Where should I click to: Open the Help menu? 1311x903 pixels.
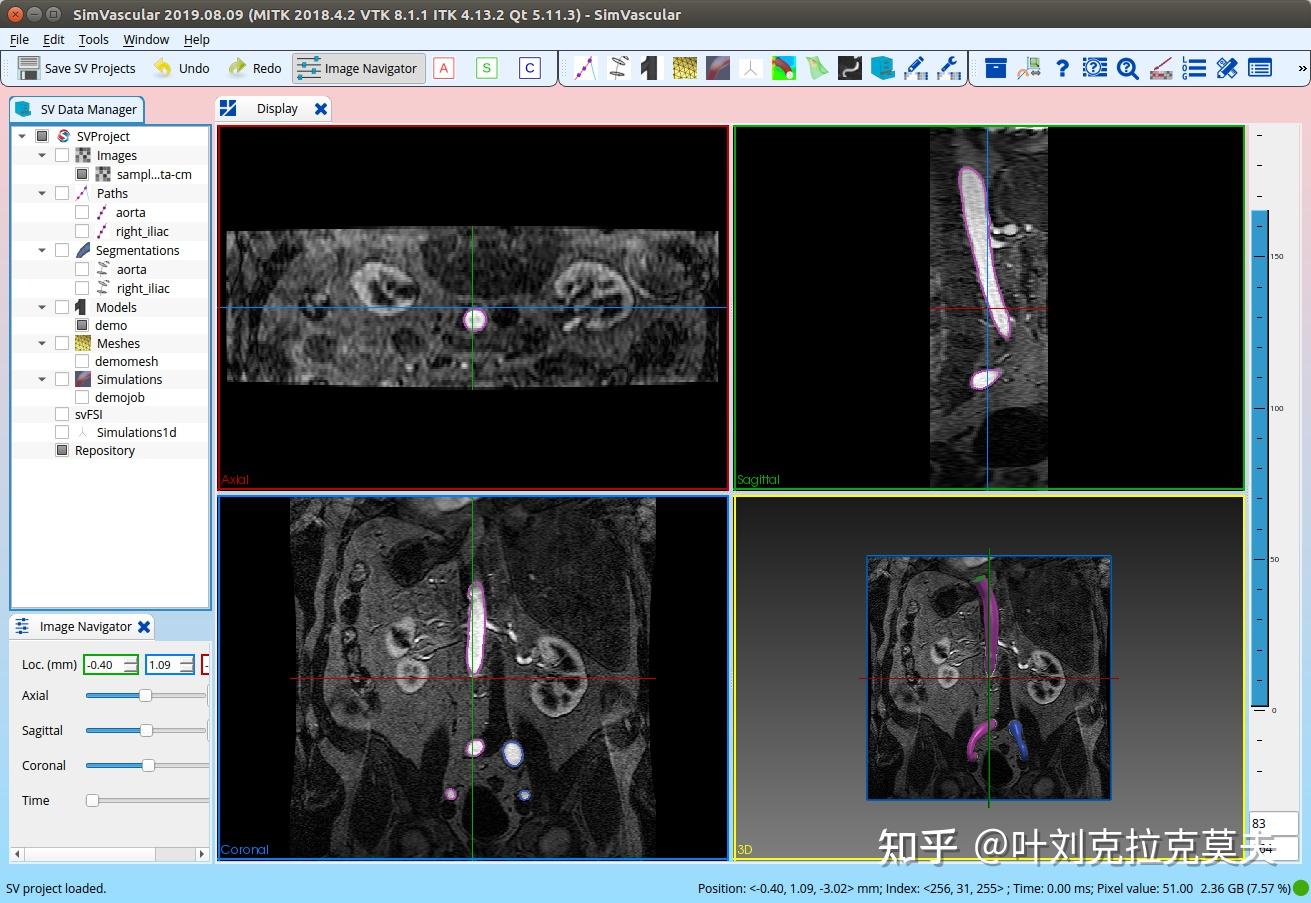point(197,39)
